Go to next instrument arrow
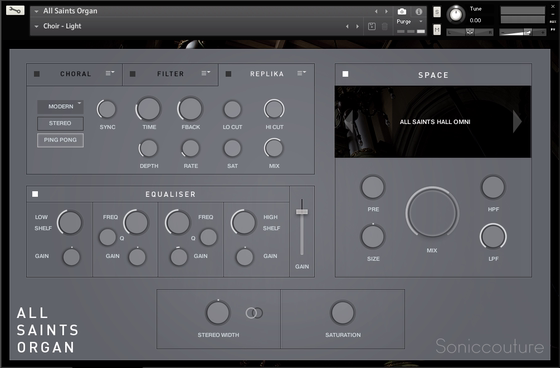The height and width of the screenshot is (368, 560). pos(386,11)
